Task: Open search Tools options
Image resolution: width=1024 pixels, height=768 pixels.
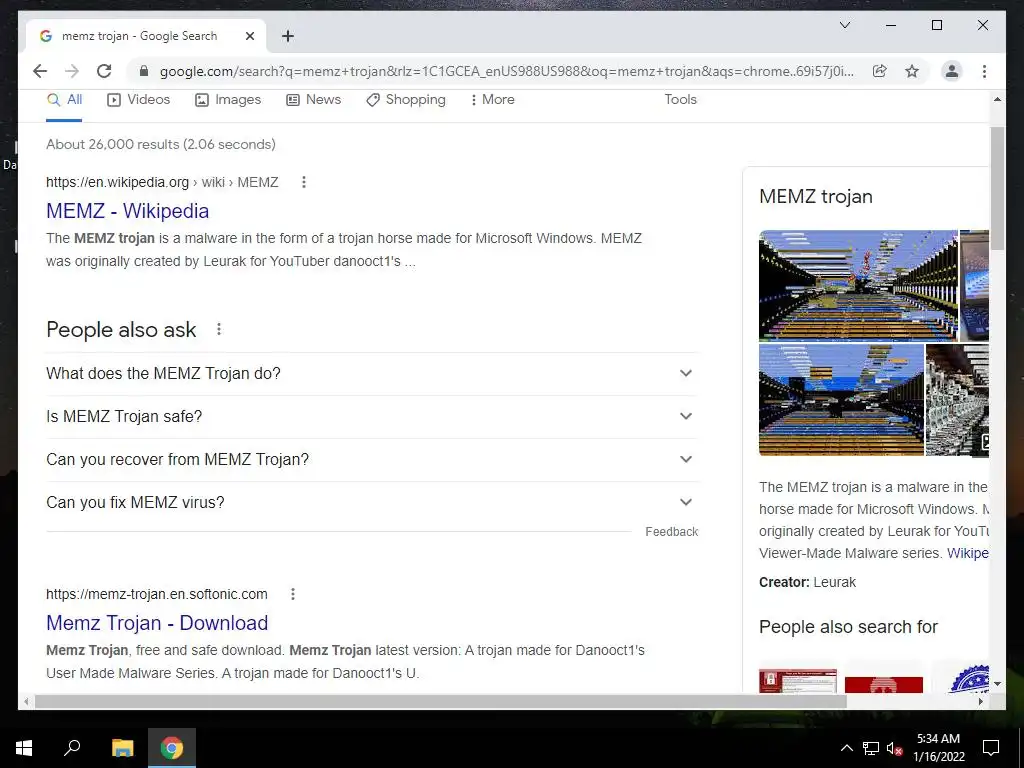Action: coord(680,99)
